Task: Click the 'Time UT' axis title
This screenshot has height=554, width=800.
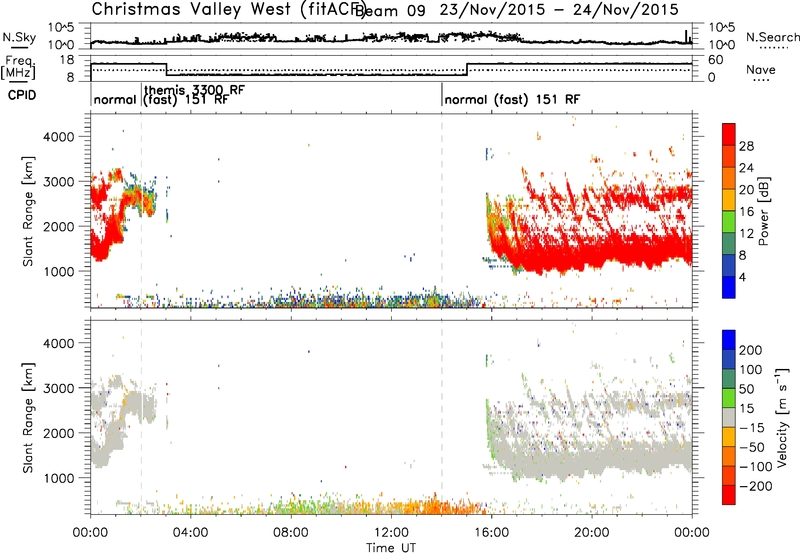Action: point(391,548)
